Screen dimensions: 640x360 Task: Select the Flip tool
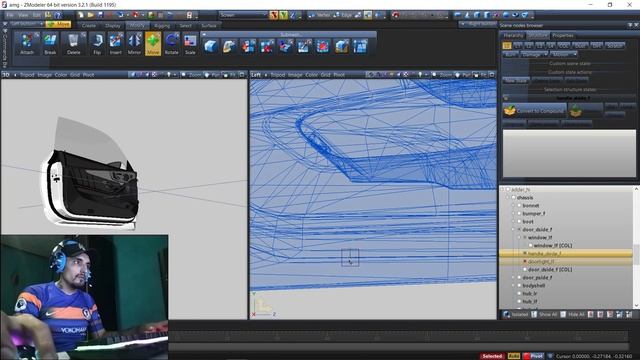[97, 44]
